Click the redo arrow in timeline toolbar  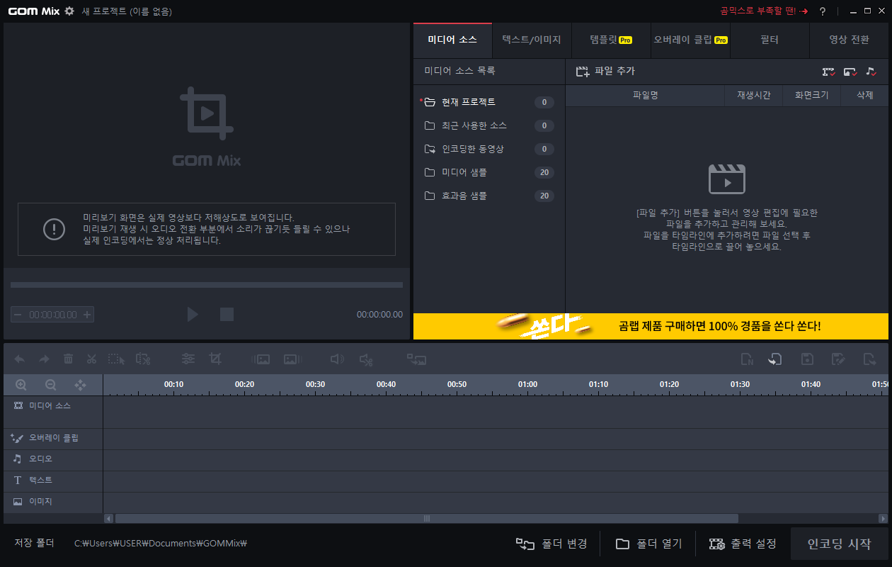point(44,359)
